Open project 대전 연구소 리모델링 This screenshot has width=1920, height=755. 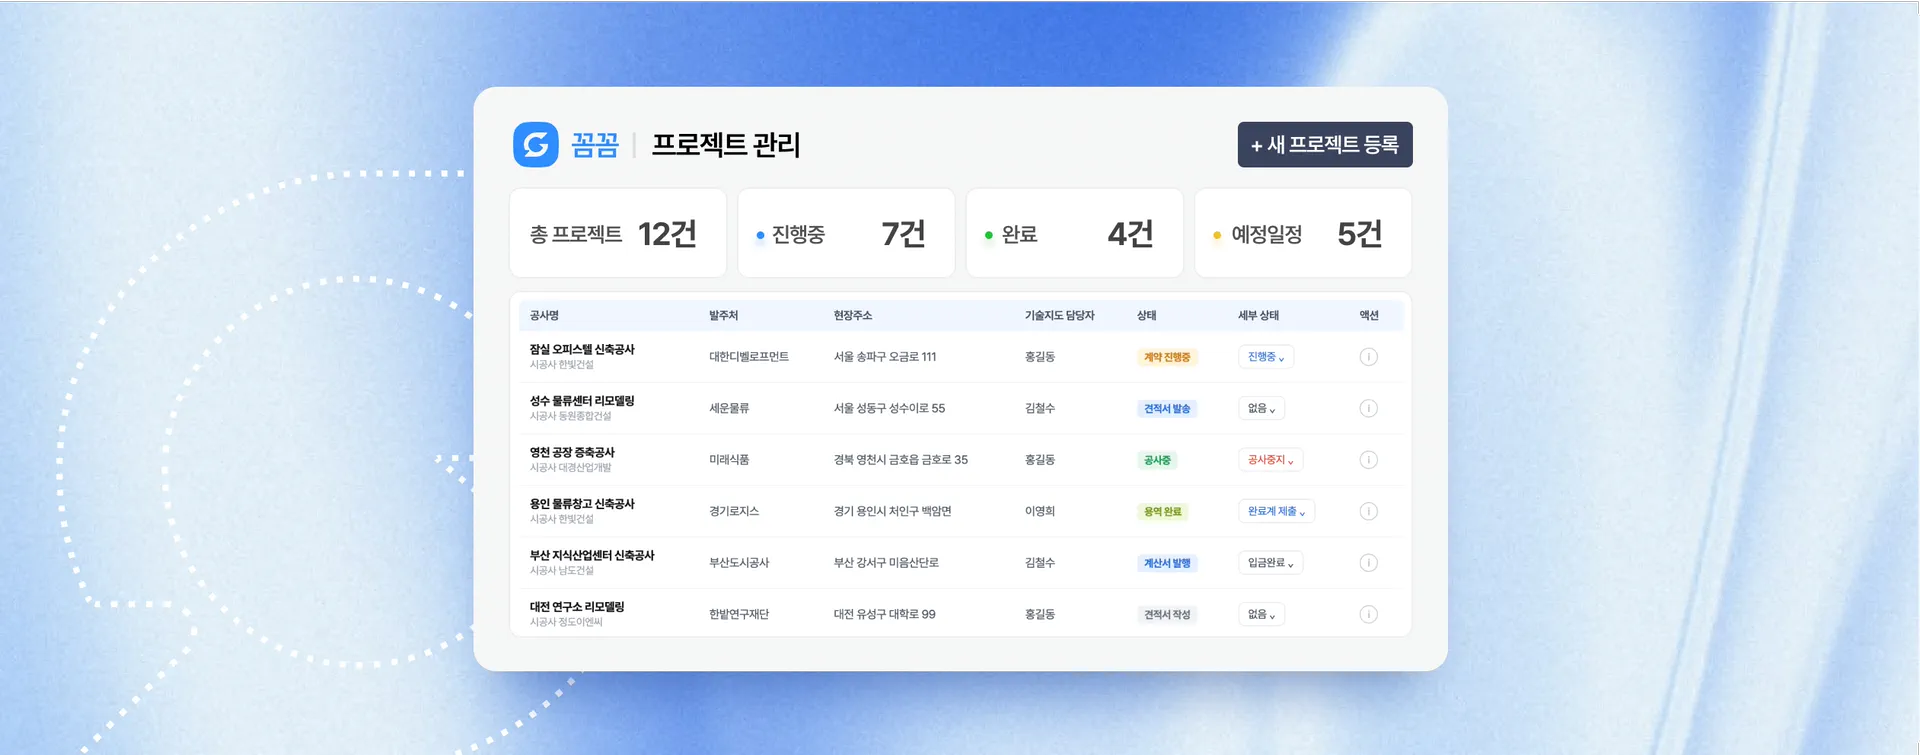(577, 606)
